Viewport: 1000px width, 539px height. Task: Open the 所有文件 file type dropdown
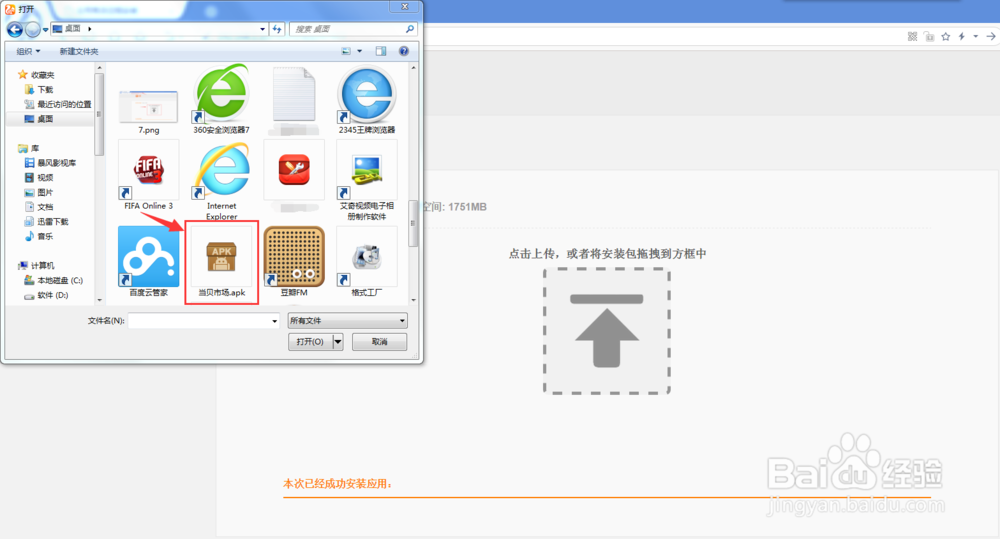point(348,320)
